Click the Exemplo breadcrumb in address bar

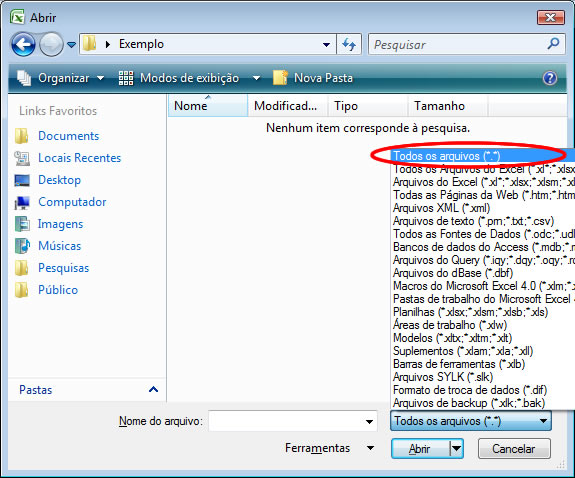click(141, 44)
